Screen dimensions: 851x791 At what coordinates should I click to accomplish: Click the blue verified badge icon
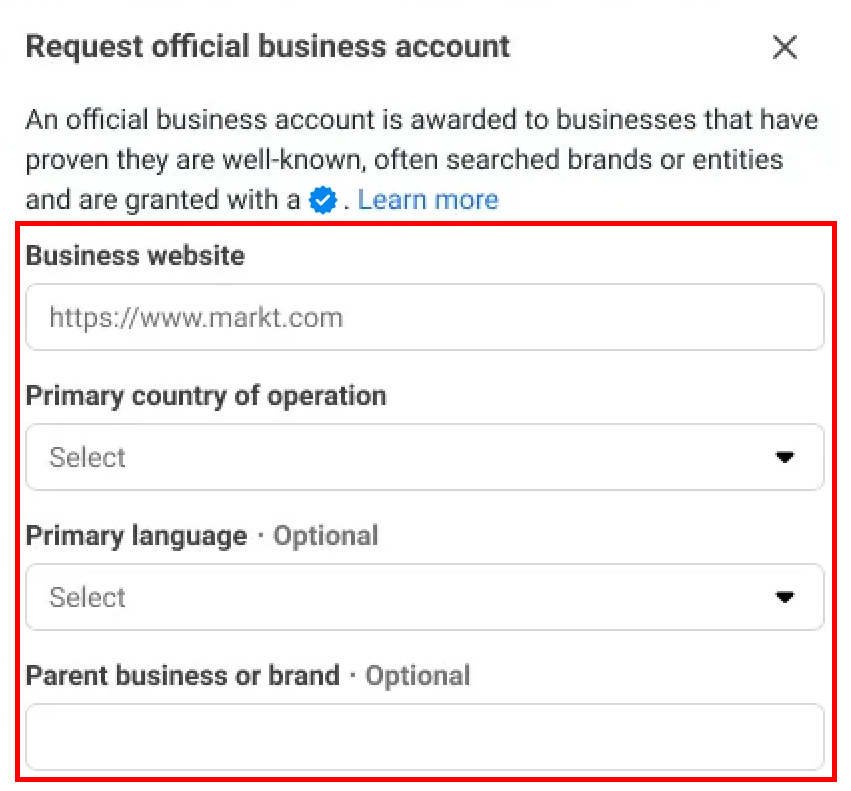coord(323,200)
